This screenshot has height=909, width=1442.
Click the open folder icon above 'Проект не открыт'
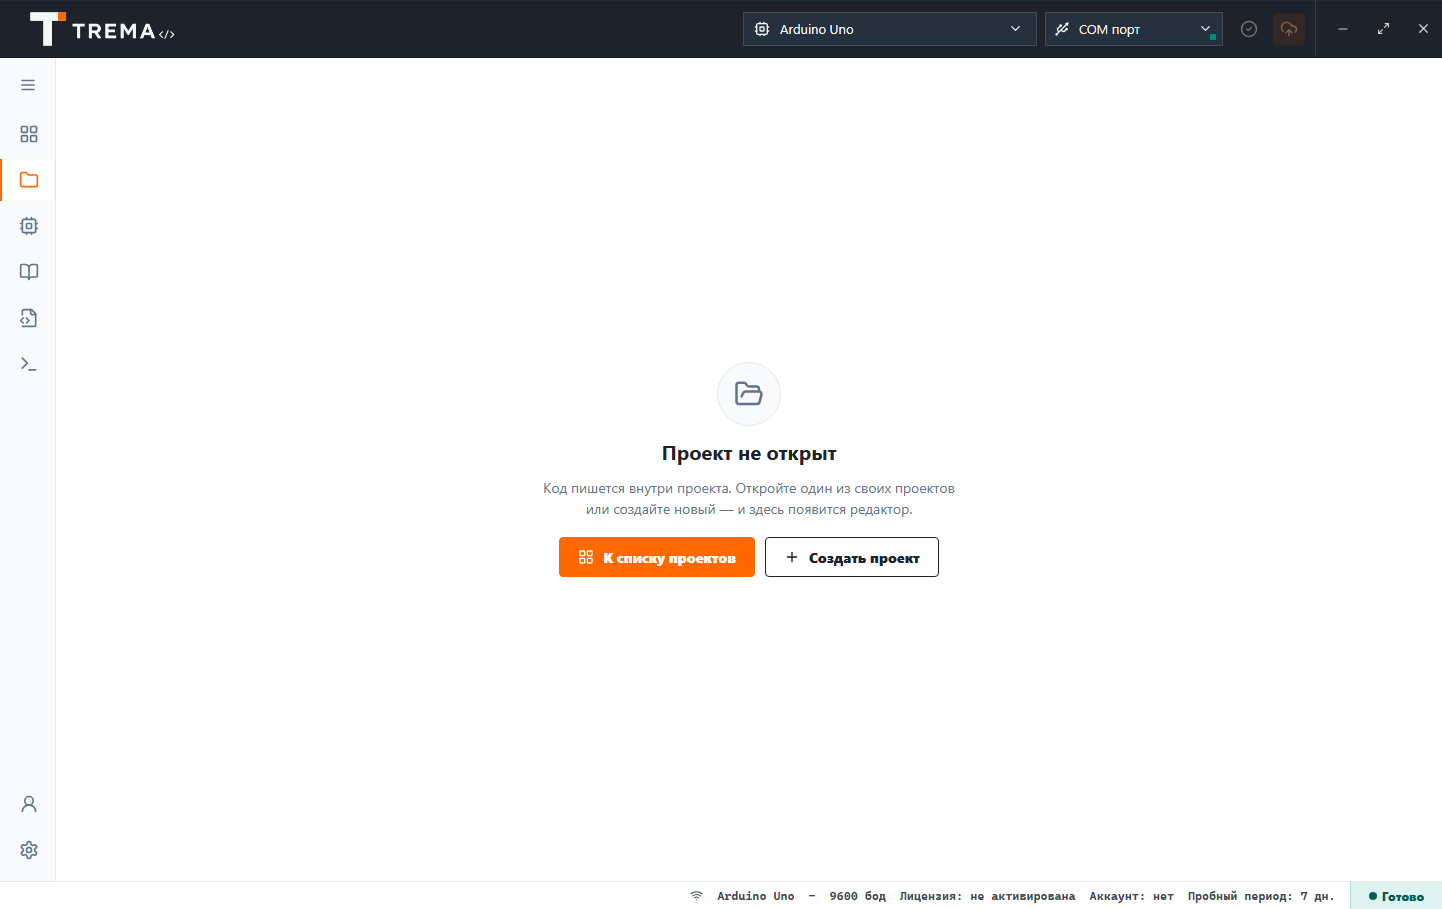749,394
